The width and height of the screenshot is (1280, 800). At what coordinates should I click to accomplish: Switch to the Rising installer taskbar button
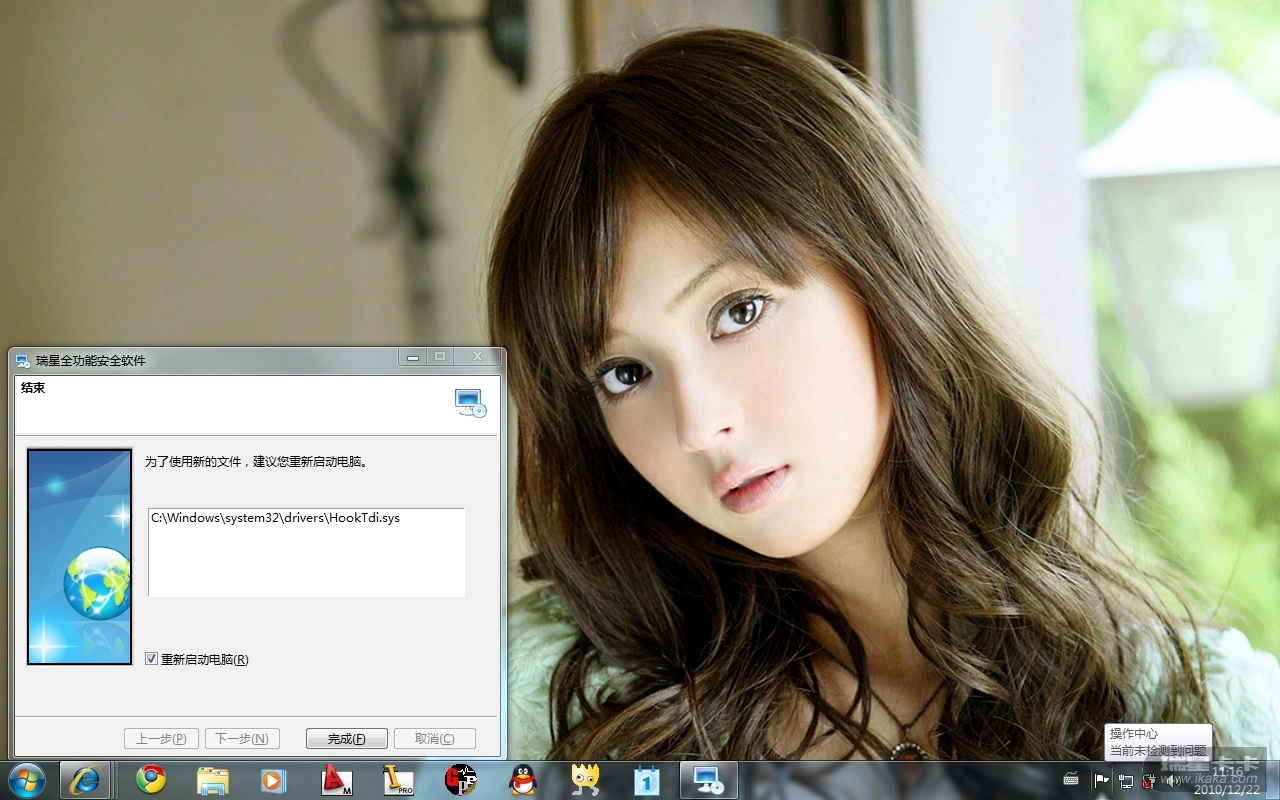point(709,779)
